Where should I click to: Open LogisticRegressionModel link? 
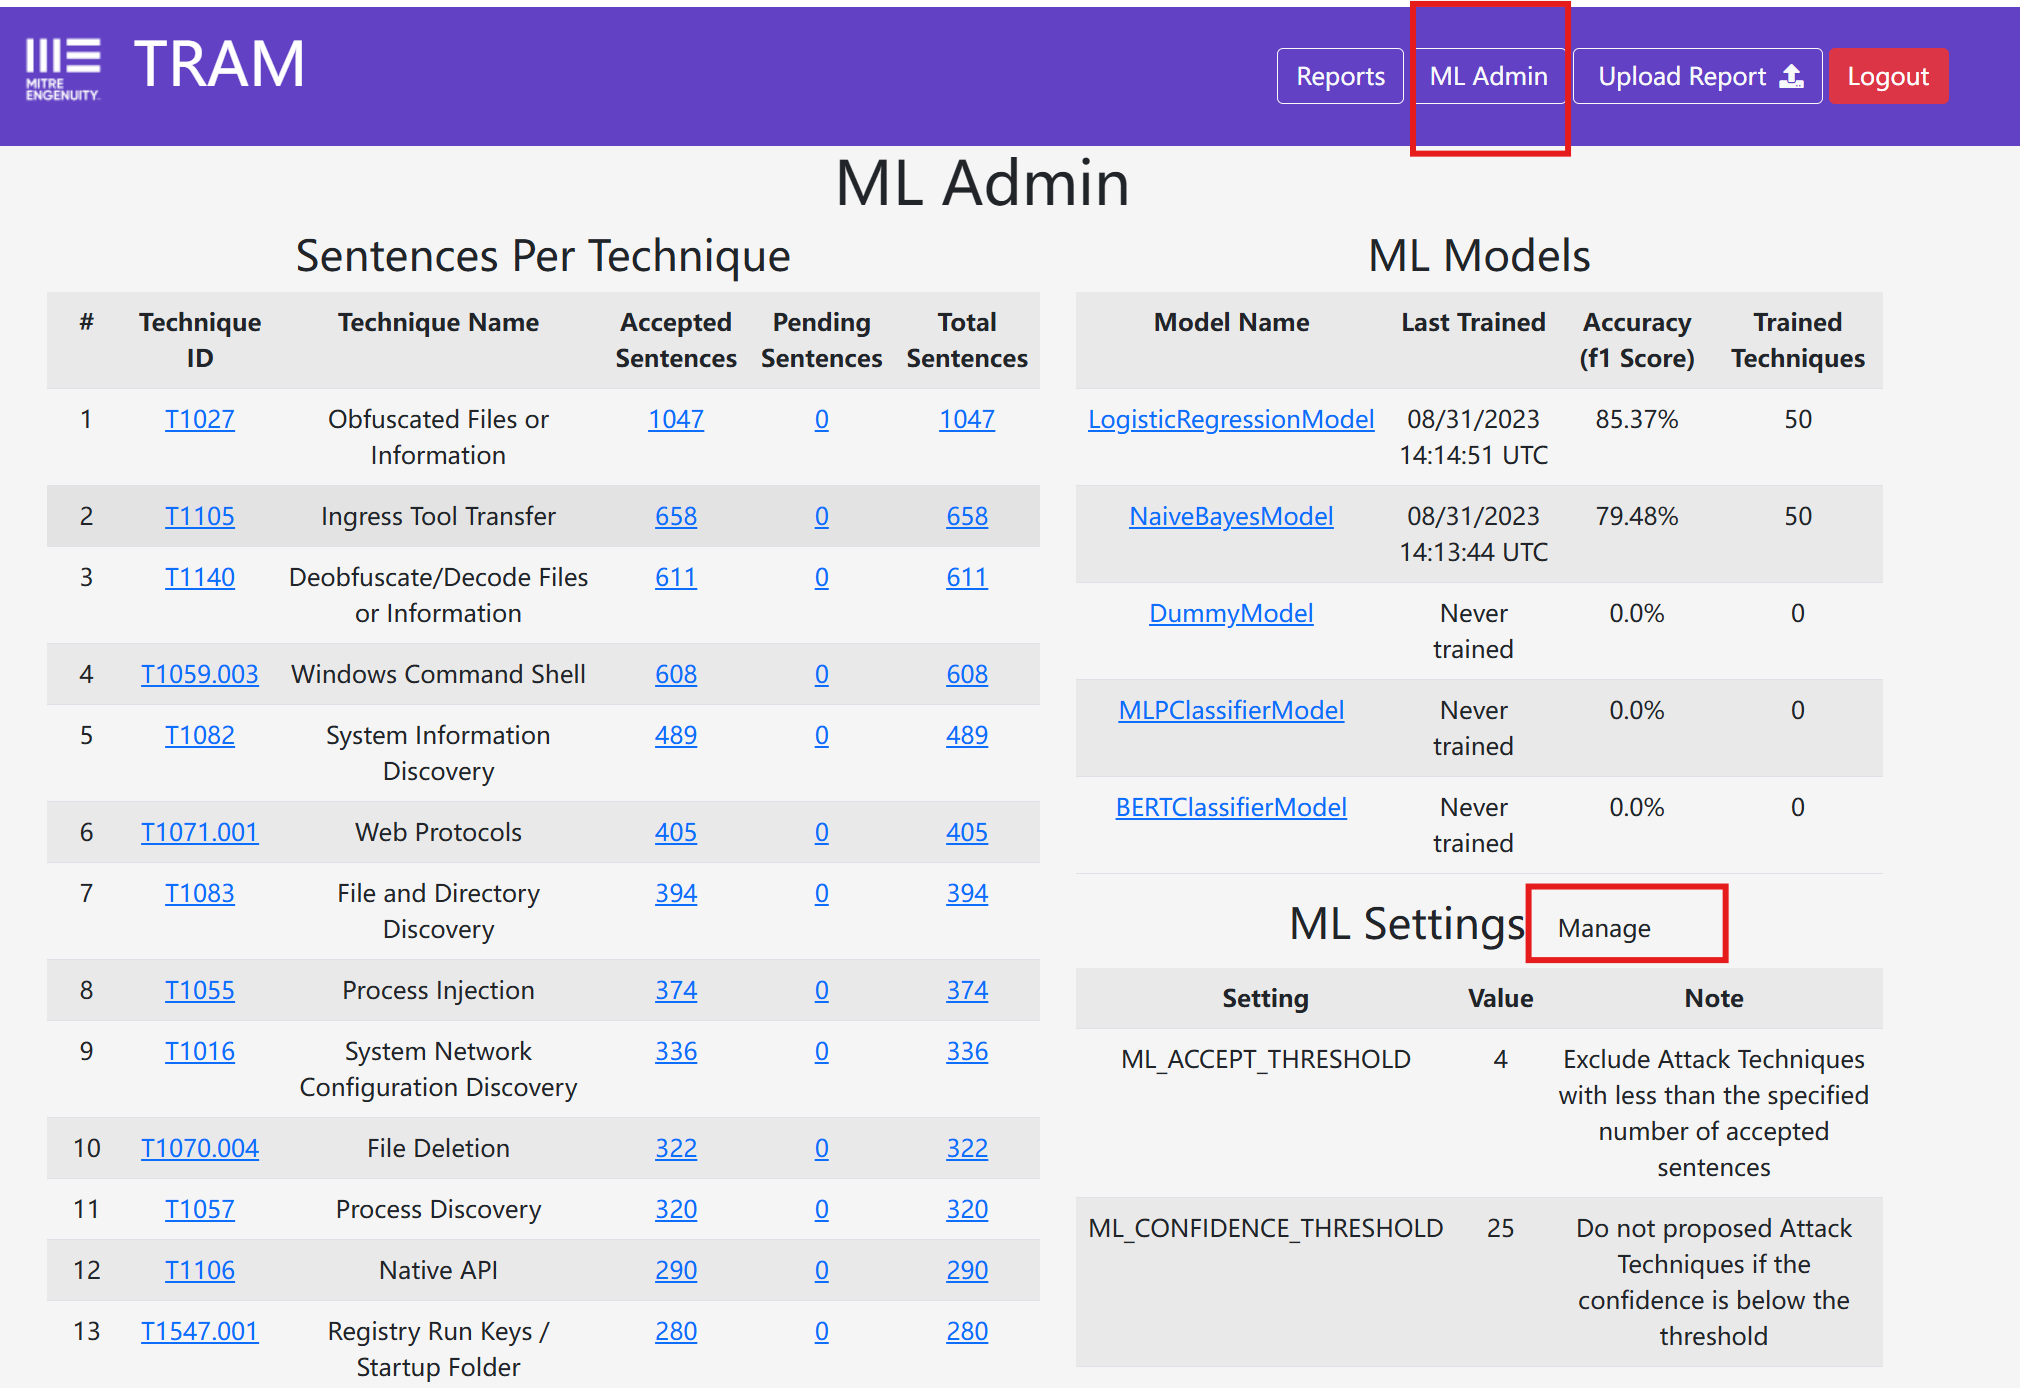(1230, 419)
